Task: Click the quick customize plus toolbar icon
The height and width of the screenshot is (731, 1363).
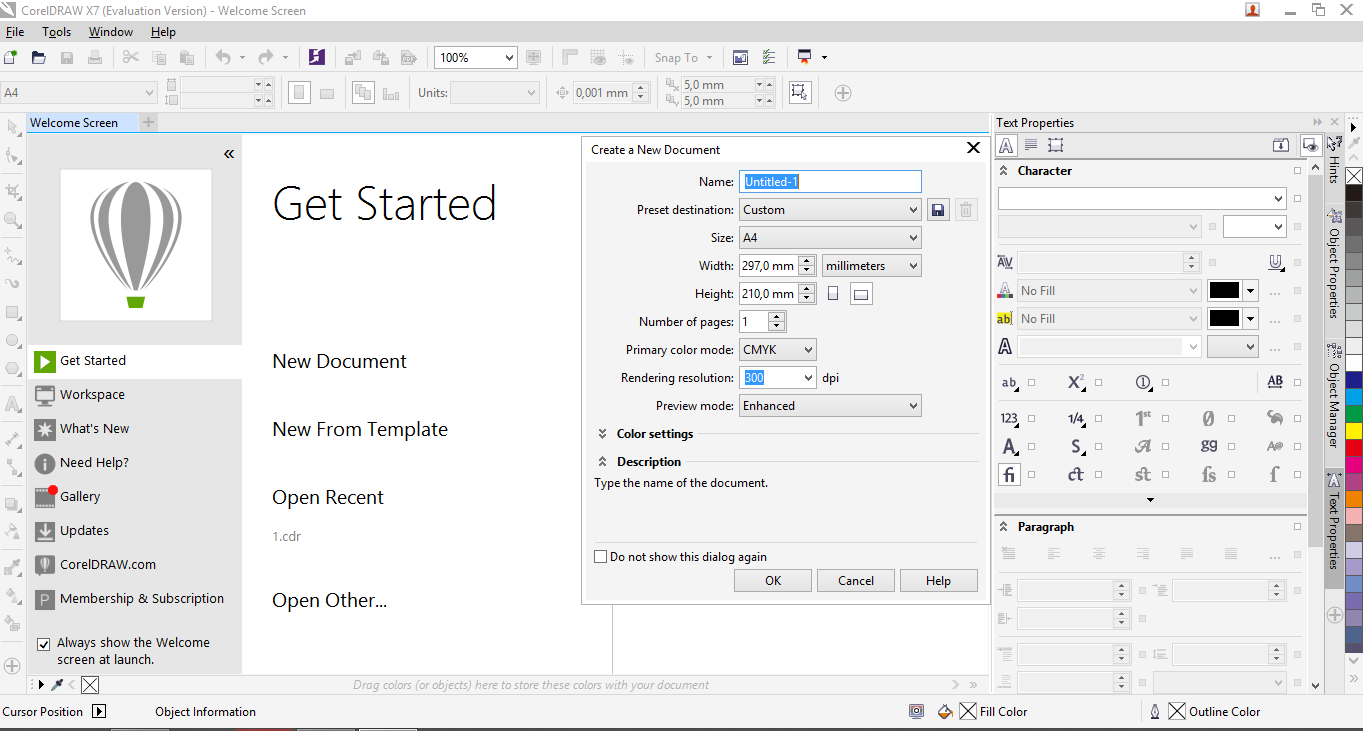Action: (843, 93)
